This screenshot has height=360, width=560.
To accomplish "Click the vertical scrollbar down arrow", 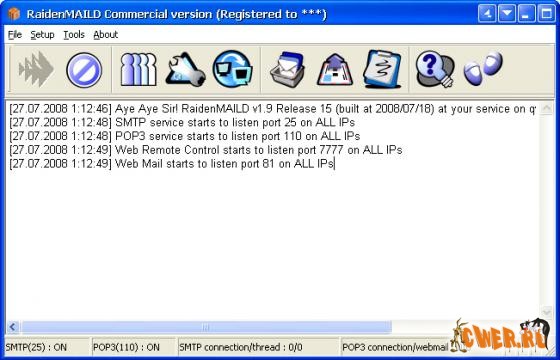I will point(546,312).
